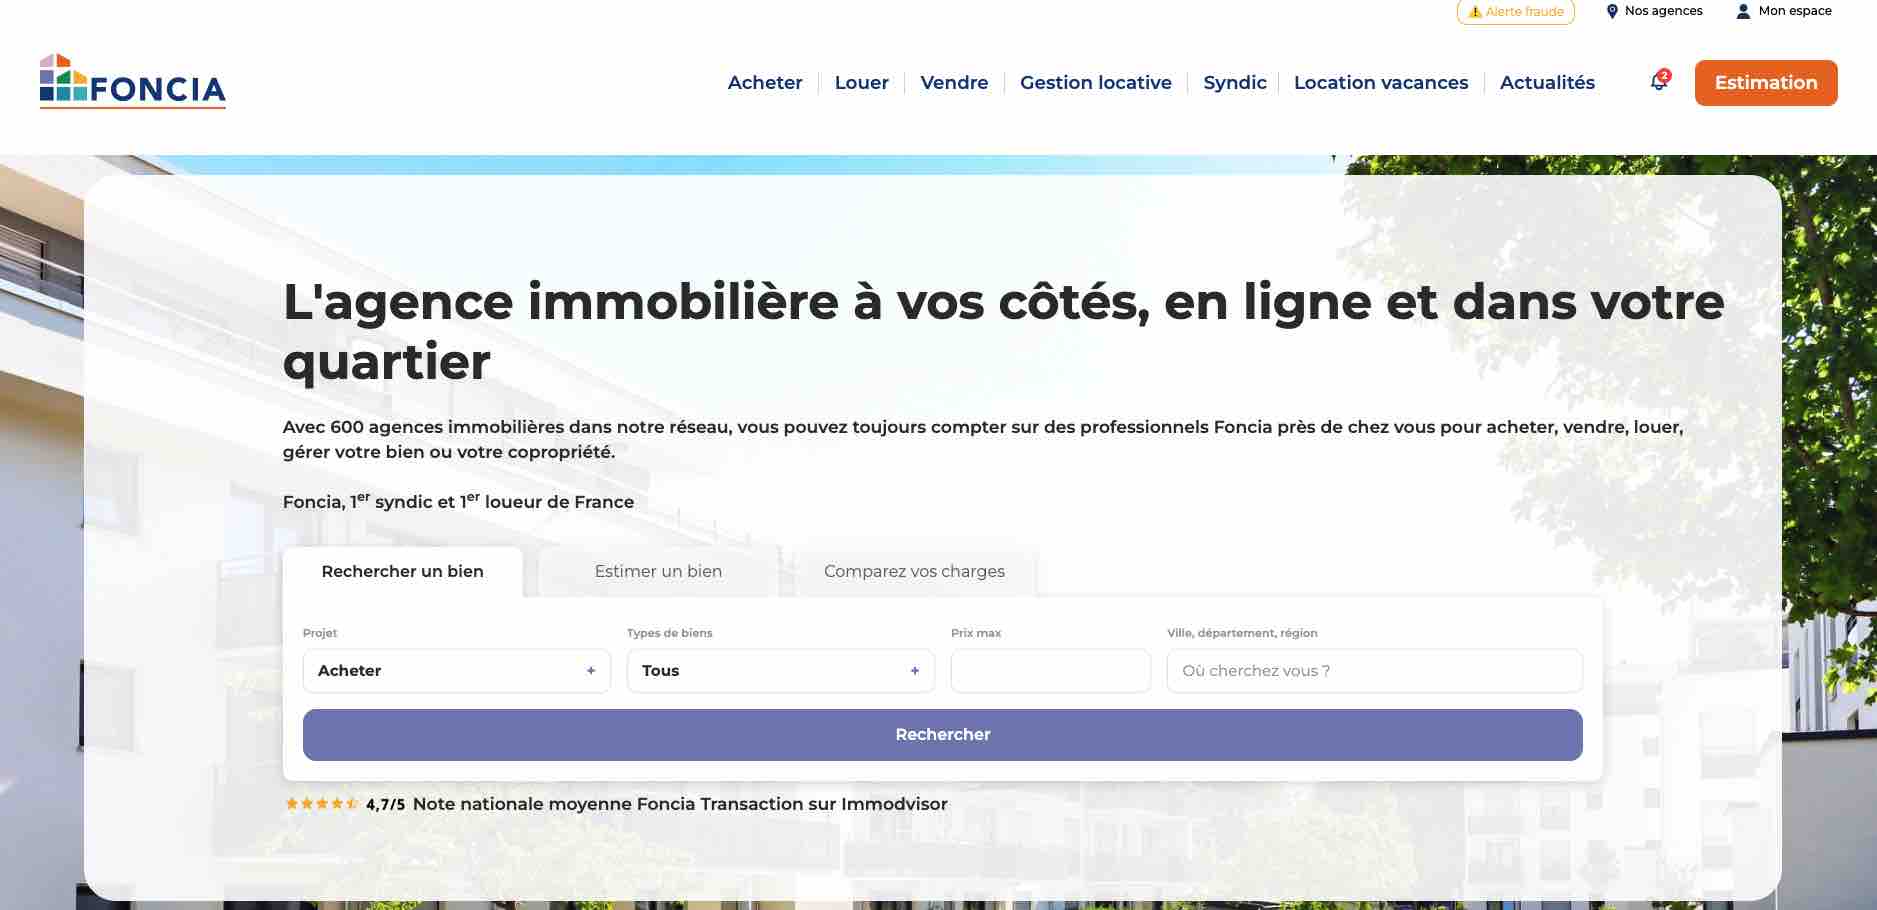Click the Où cherchez vous location field
Viewport: 1877px width, 910px height.
[1375, 671]
